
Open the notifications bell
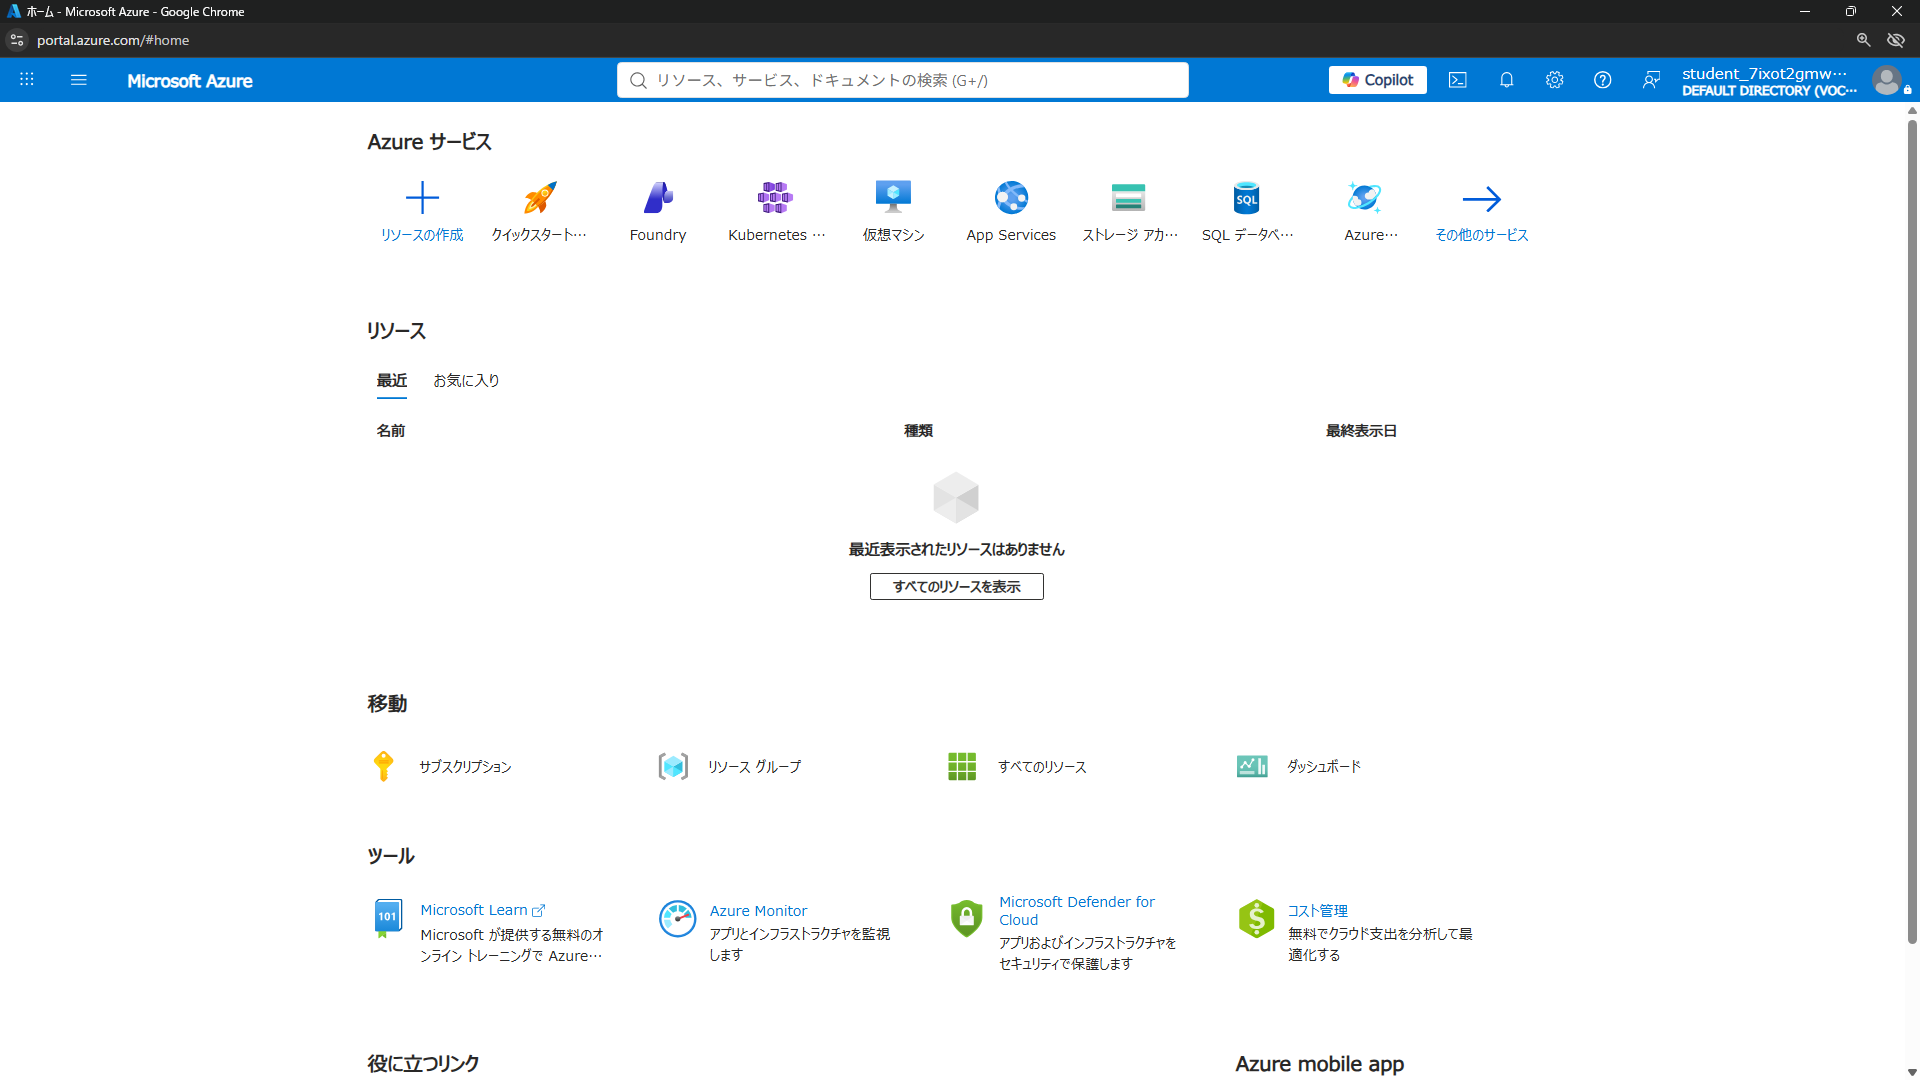(x=1506, y=80)
